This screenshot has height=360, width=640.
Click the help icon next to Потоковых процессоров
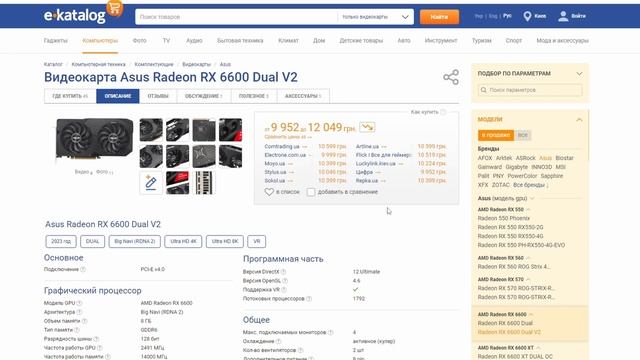coord(309,299)
